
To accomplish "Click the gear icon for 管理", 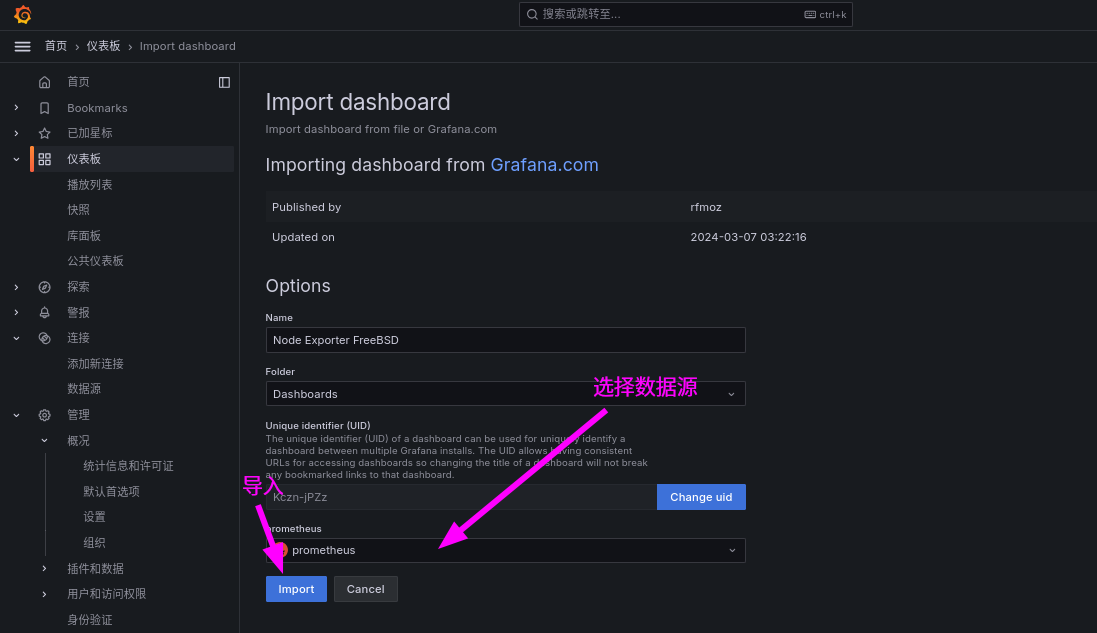I will click(x=45, y=415).
